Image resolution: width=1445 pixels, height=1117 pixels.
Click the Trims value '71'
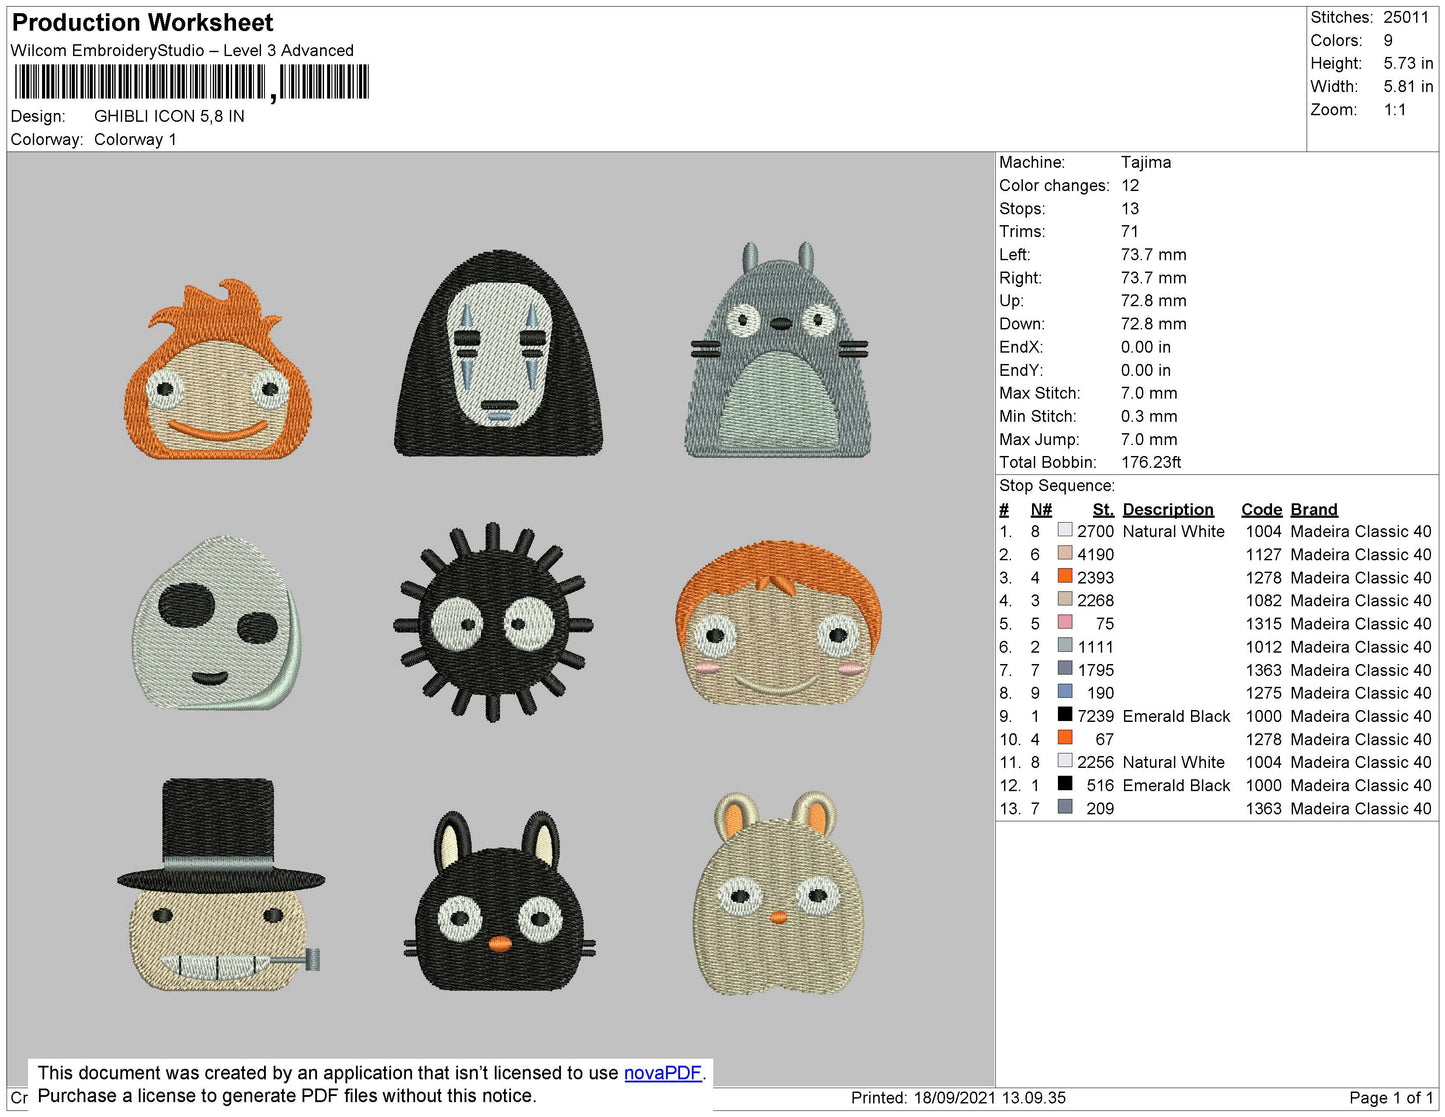[1129, 231]
